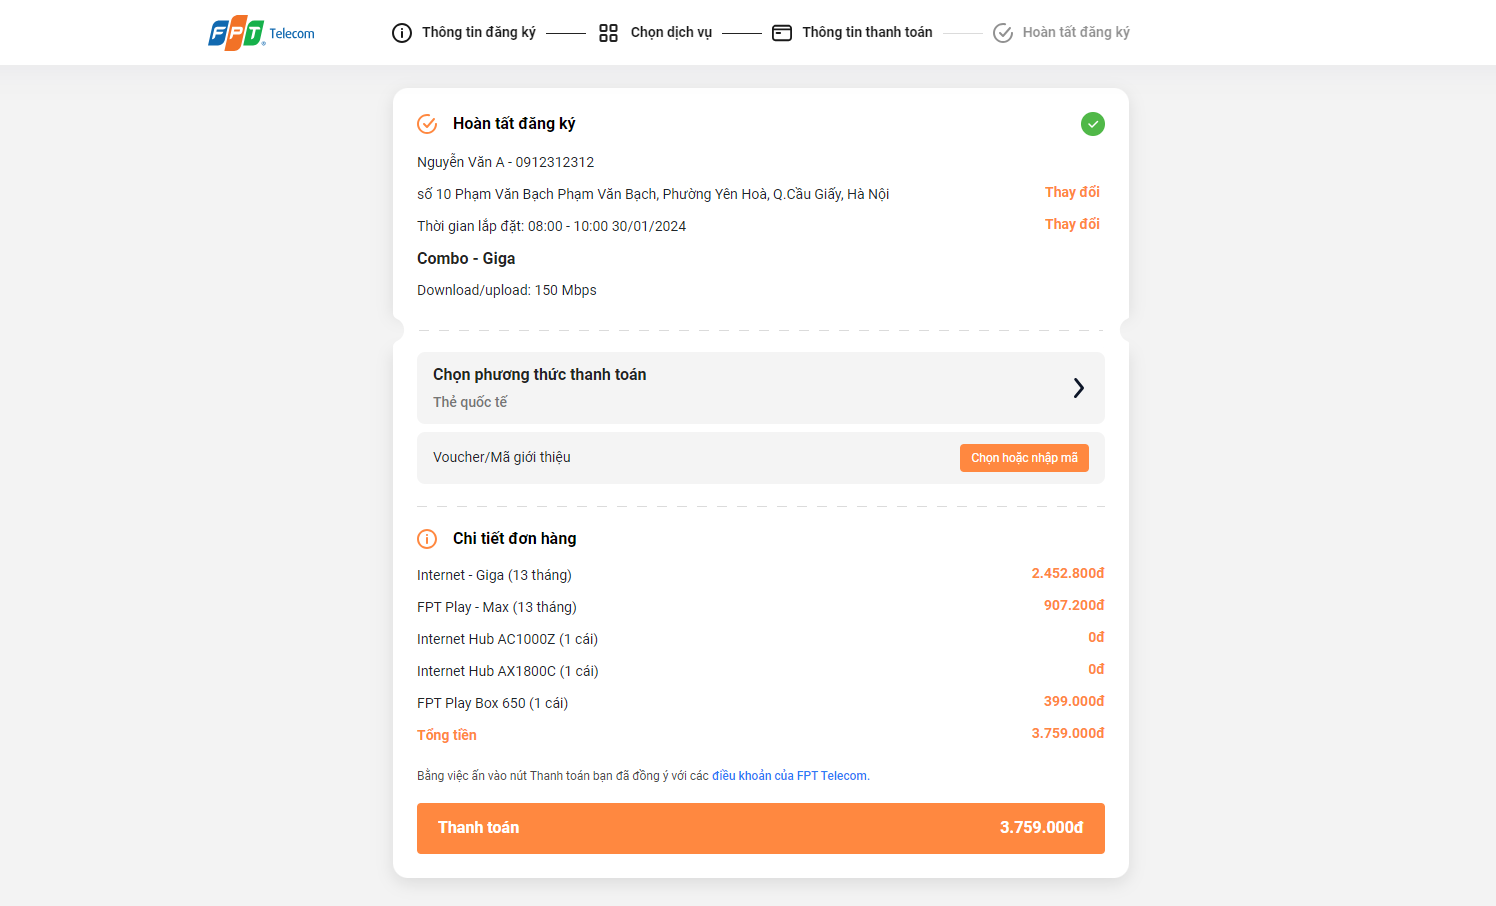Open điều khoản của FPT Telecom link
The height and width of the screenshot is (906, 1496).
[x=789, y=776]
